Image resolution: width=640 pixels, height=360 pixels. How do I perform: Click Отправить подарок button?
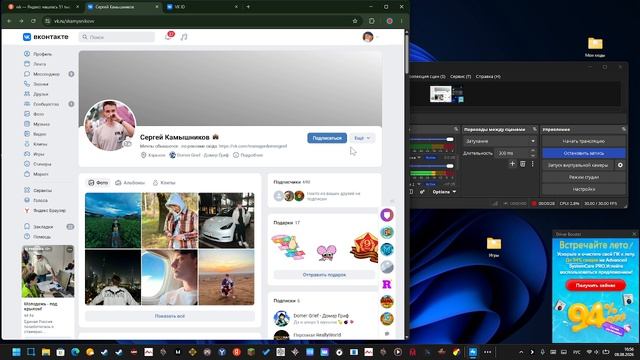324,275
